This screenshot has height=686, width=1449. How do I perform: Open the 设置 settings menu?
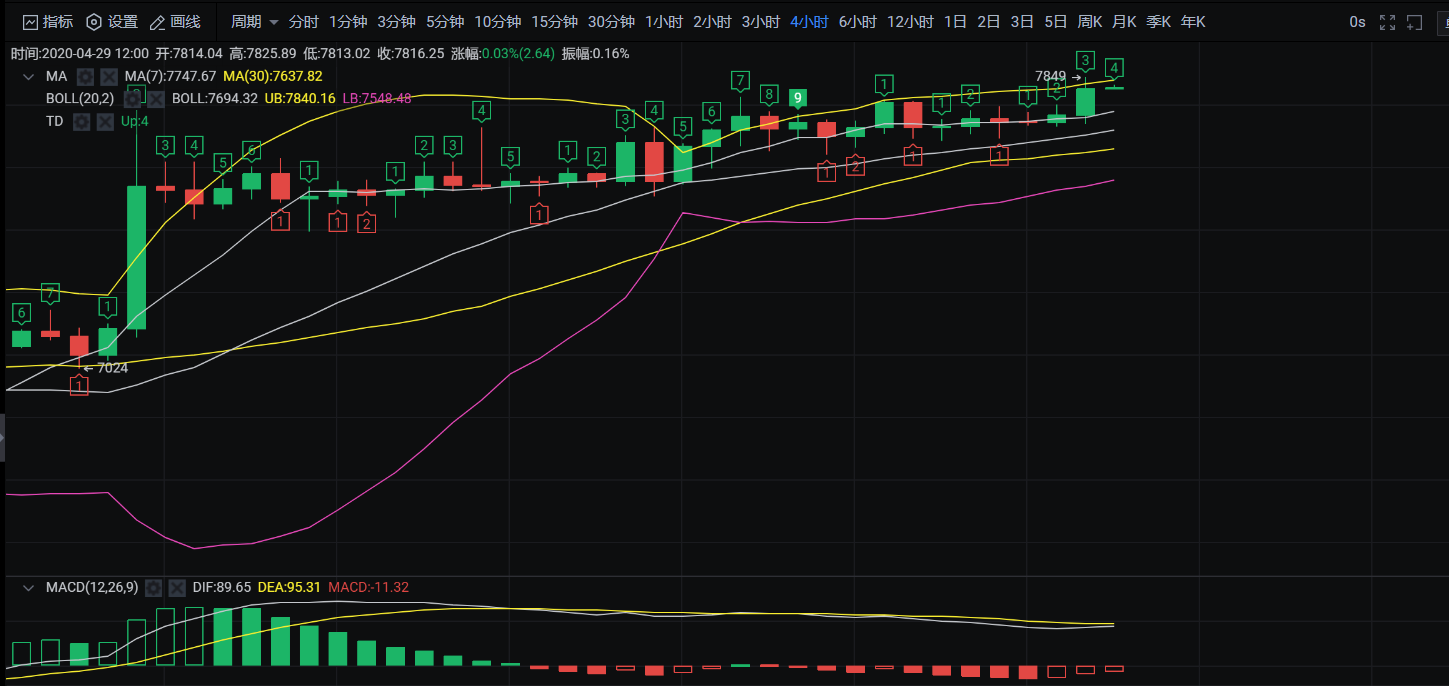[x=112, y=22]
